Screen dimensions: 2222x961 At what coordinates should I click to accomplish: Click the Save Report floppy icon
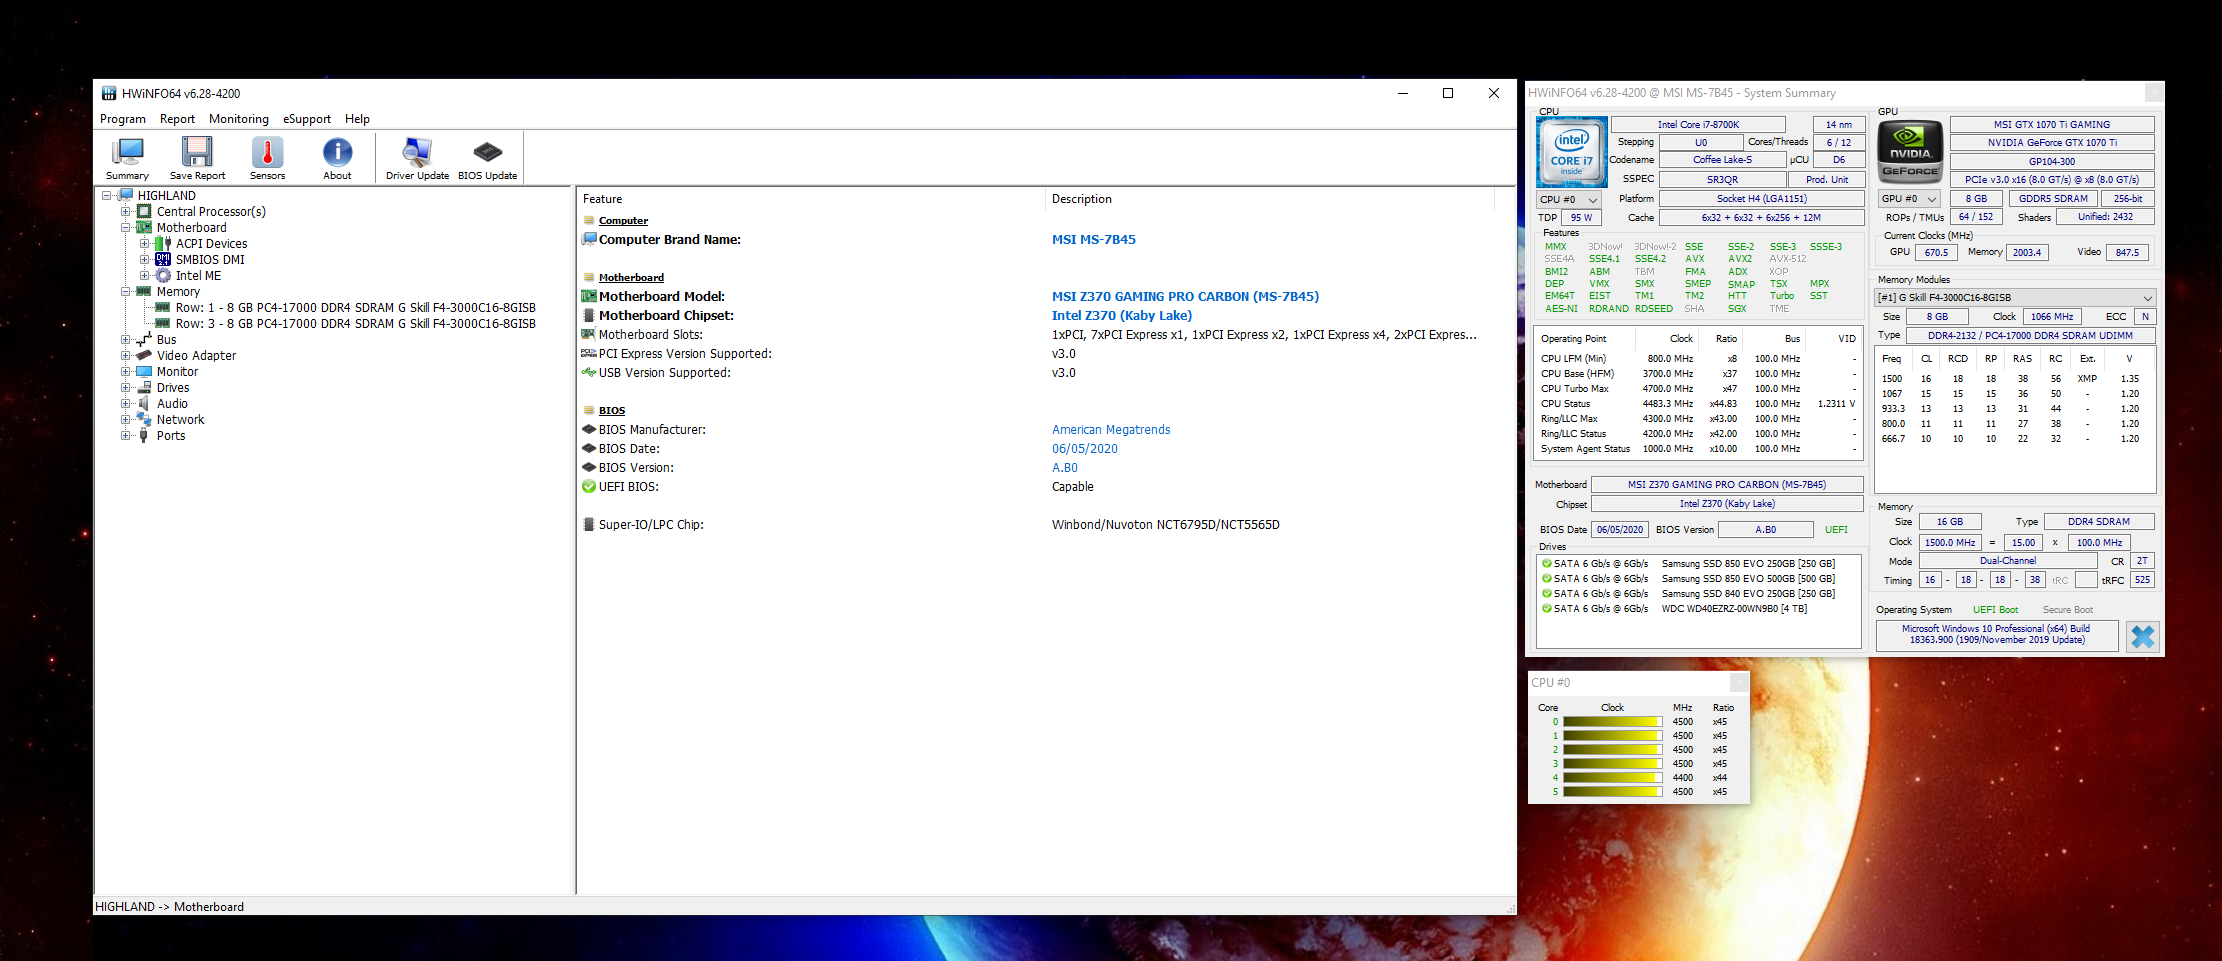(x=197, y=152)
